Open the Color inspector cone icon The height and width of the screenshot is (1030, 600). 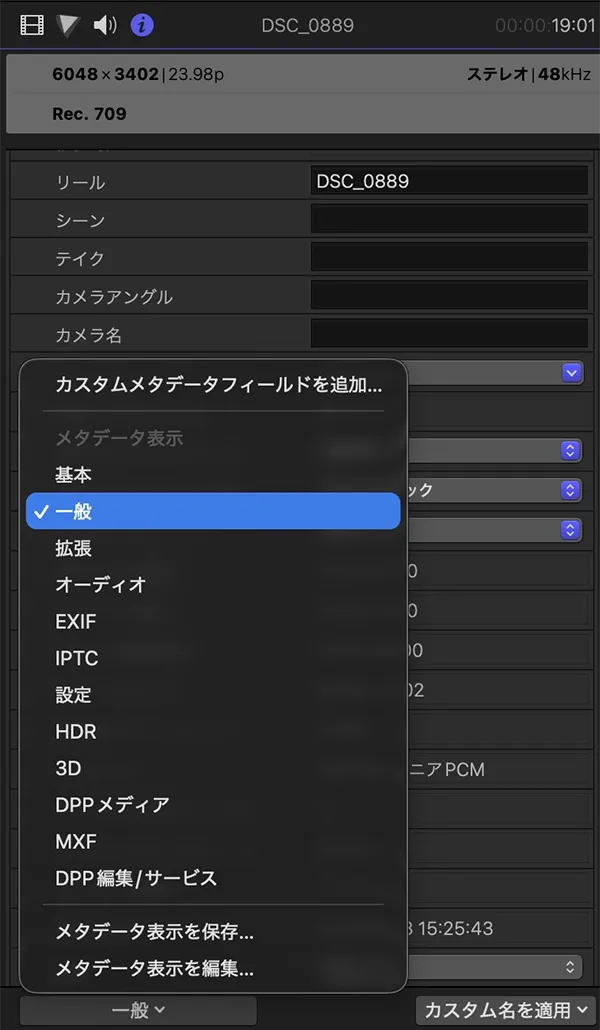(x=69, y=25)
